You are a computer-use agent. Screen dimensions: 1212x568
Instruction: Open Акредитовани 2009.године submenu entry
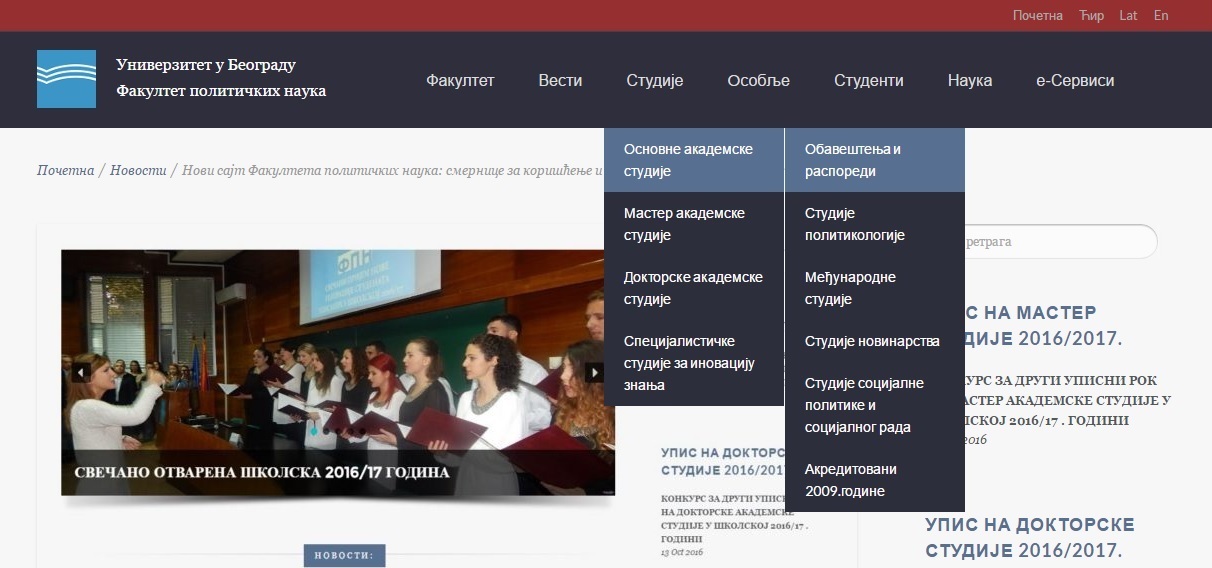point(875,480)
